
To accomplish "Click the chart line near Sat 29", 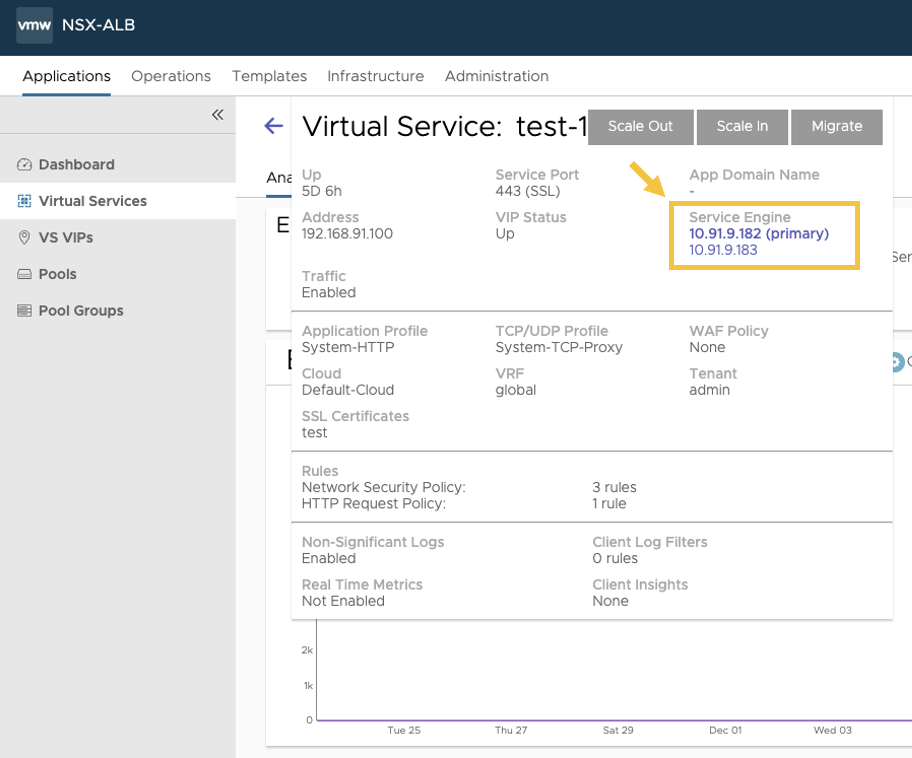I will (x=617, y=720).
